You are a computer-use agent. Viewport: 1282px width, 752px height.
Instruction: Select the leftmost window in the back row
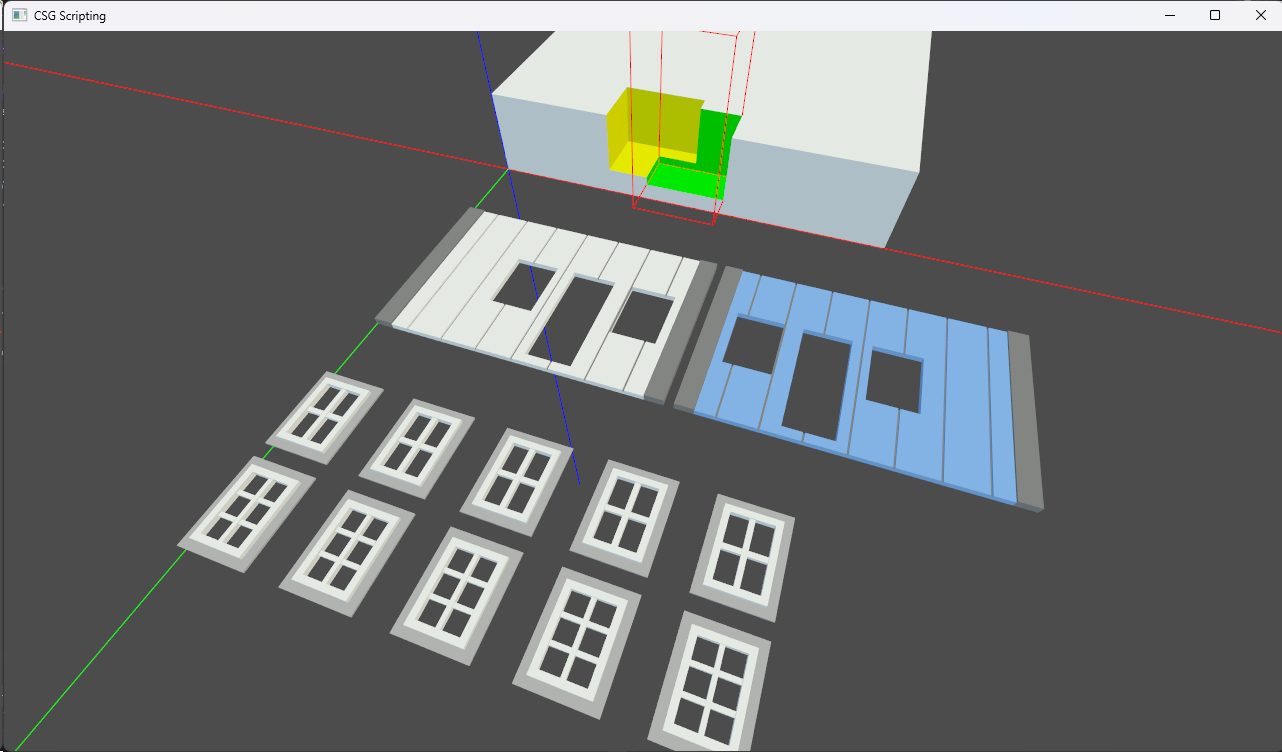coord(324,417)
